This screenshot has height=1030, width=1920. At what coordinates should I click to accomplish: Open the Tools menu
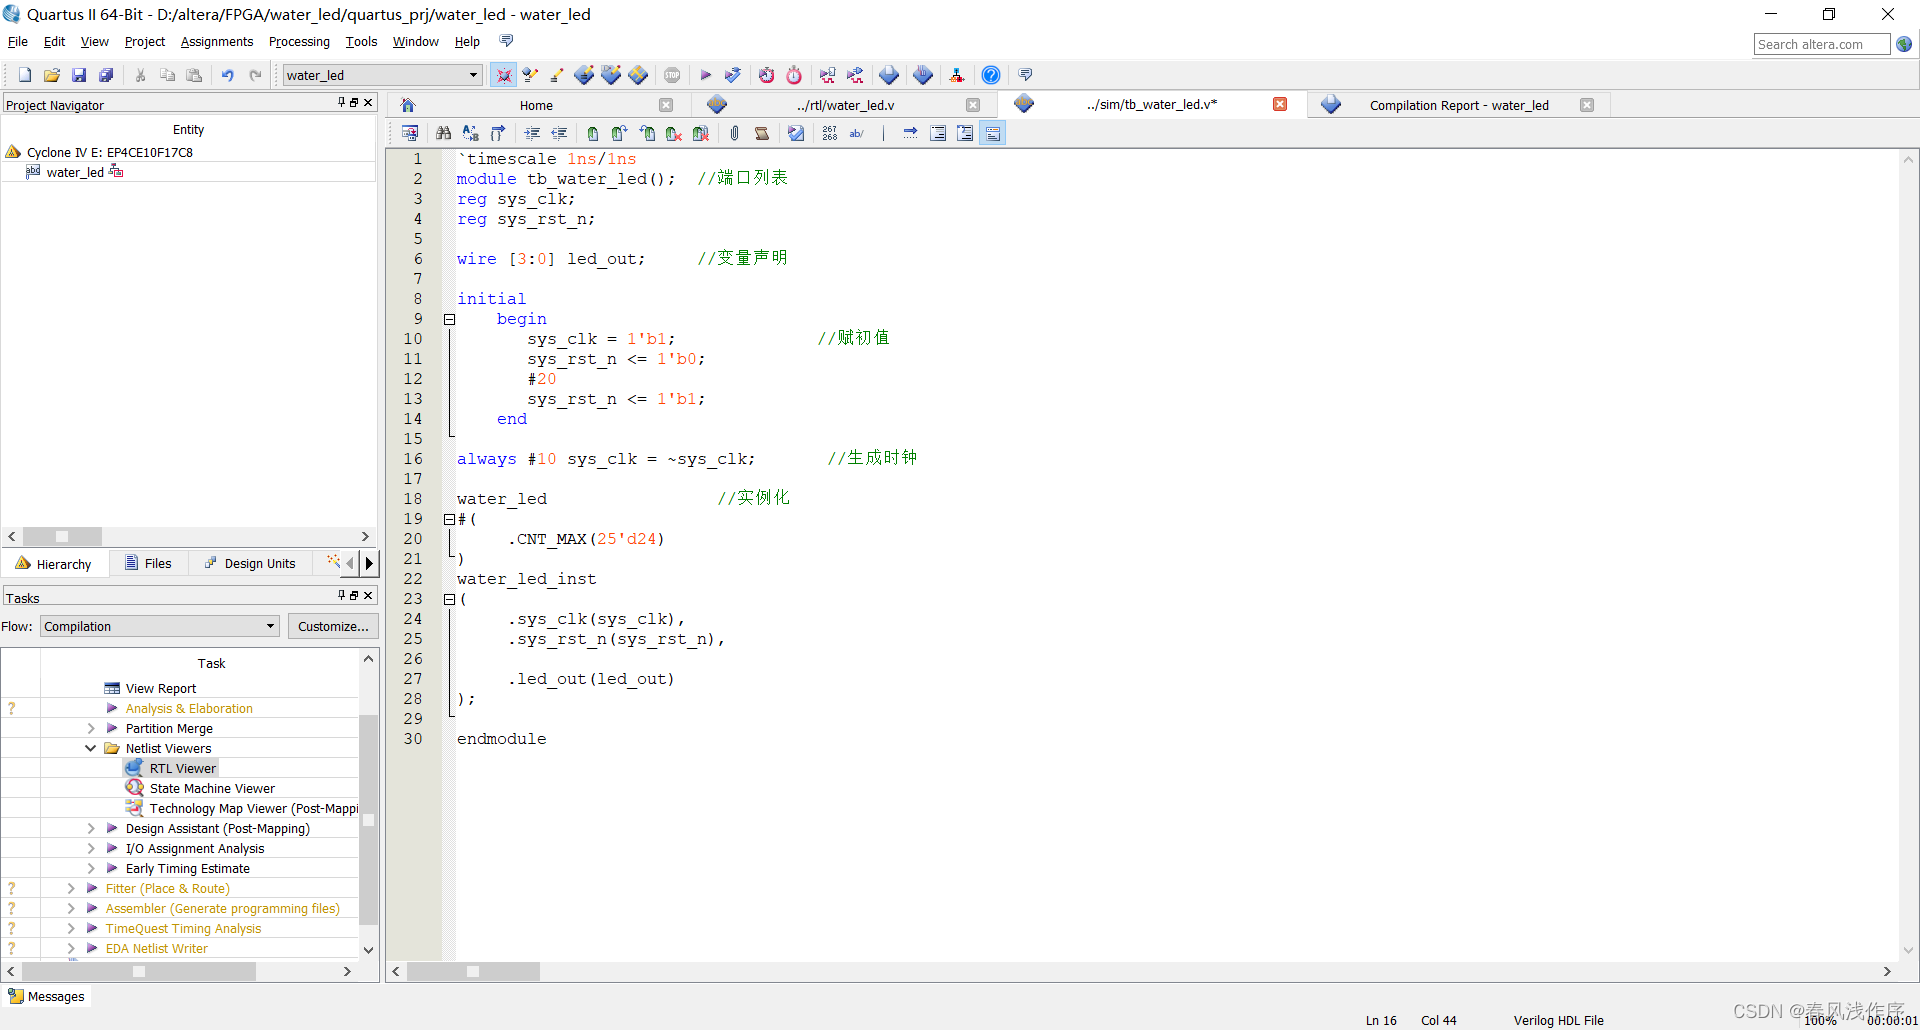361,41
